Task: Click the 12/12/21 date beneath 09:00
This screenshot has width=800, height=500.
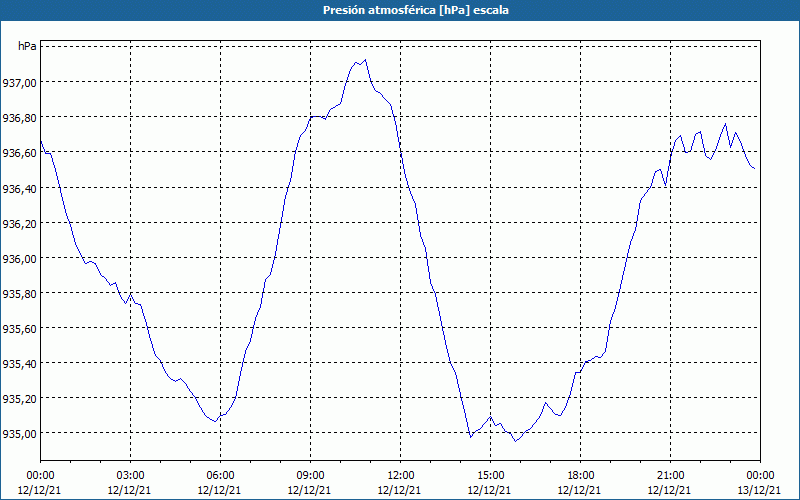Action: click(310, 490)
